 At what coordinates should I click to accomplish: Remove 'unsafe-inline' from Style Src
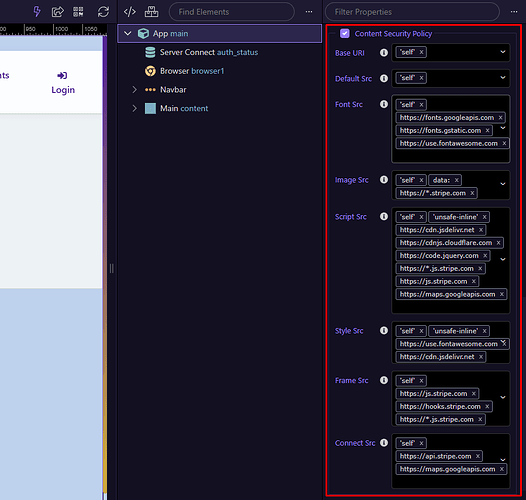click(484, 331)
